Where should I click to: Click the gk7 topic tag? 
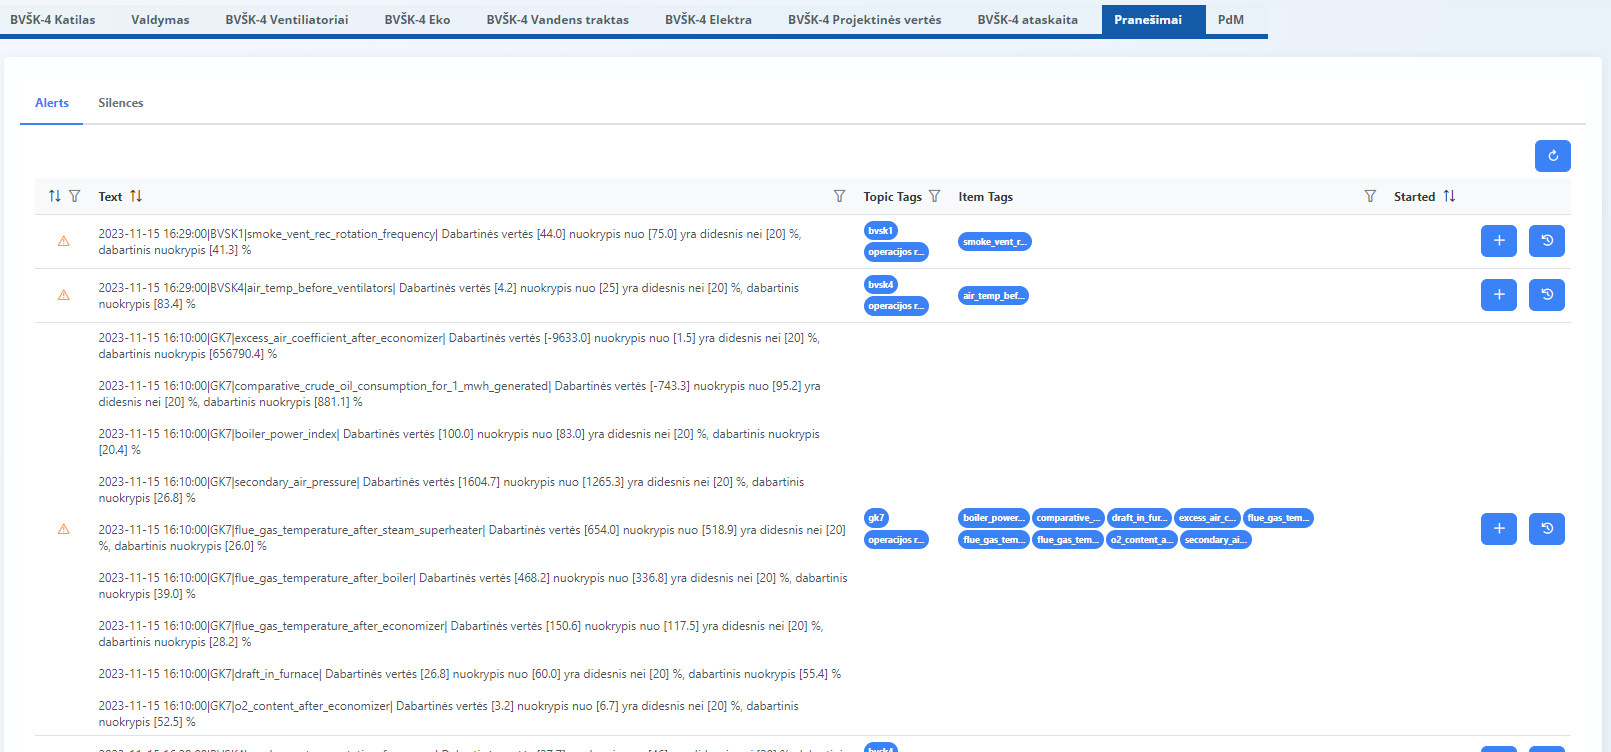[876, 518]
